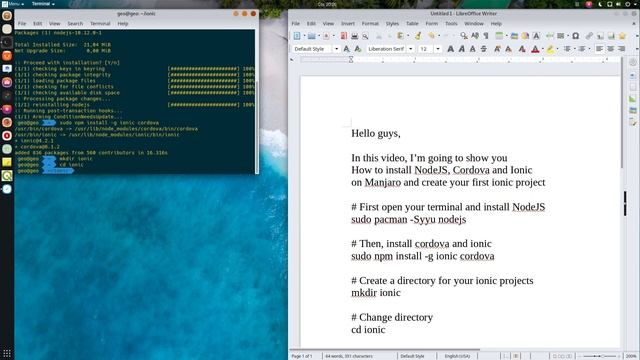Toggle Formatting Marks pilcrow icon
Image resolution: width=640 pixels, height=360 pixels.
point(486,36)
